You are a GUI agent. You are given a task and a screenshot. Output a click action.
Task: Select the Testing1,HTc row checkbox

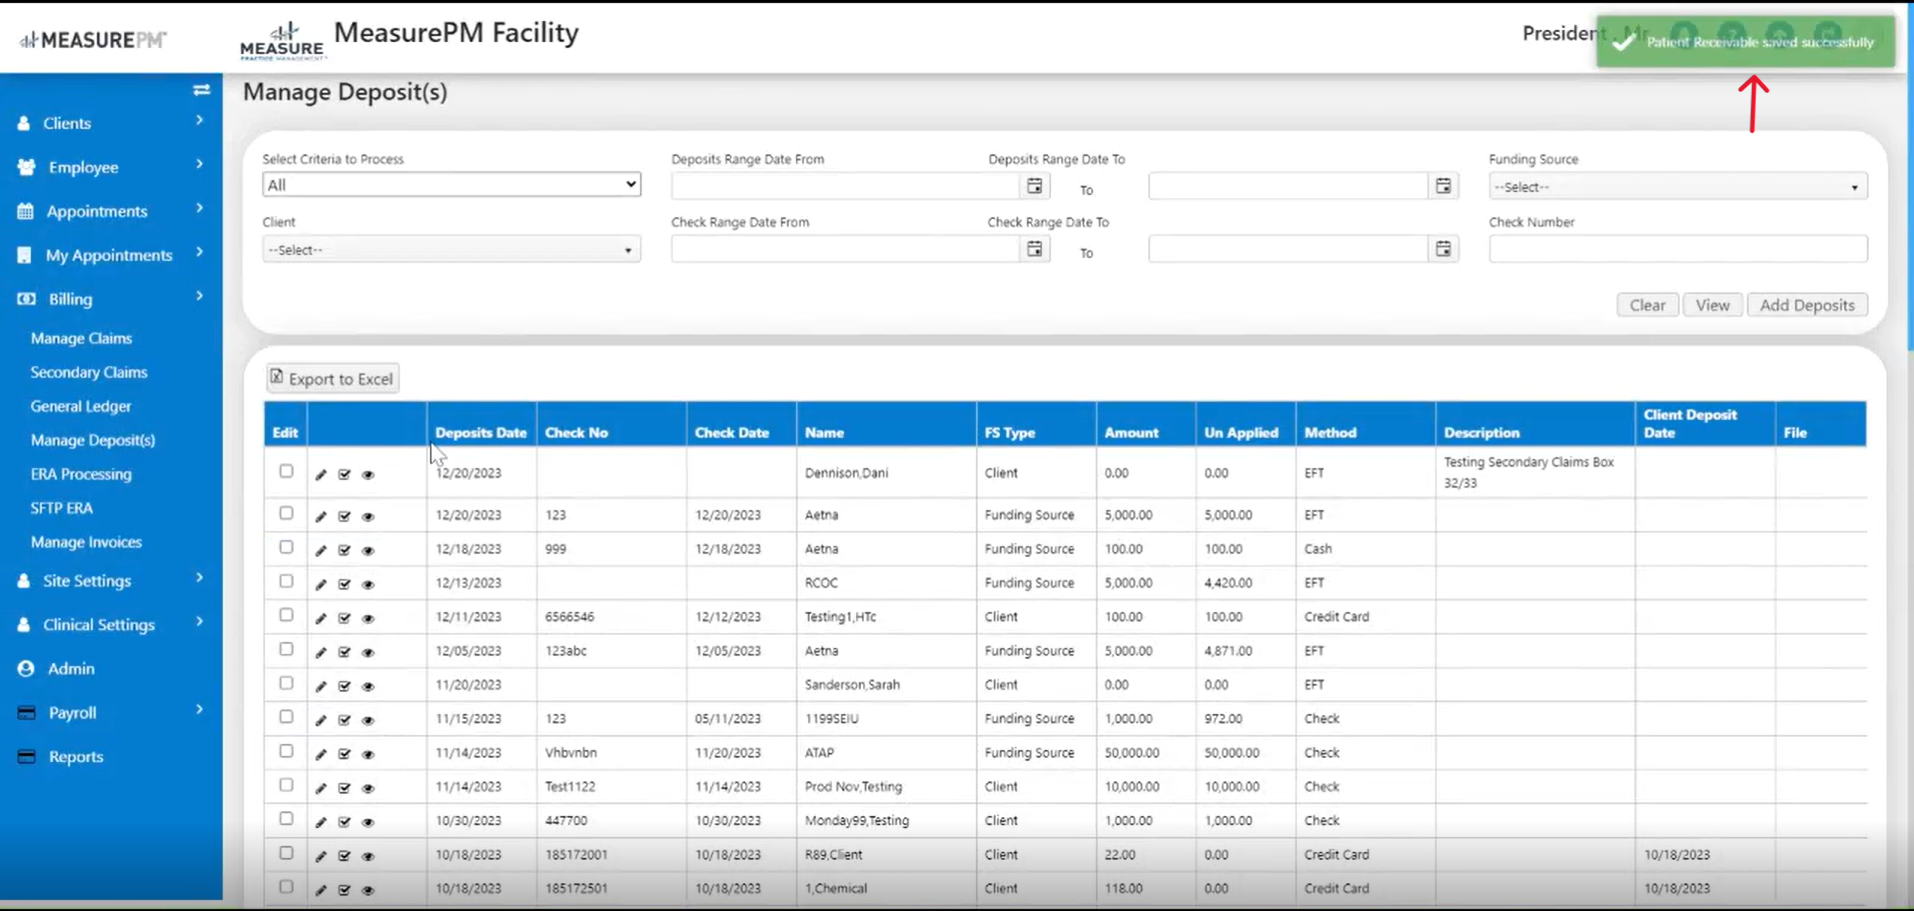(x=286, y=615)
